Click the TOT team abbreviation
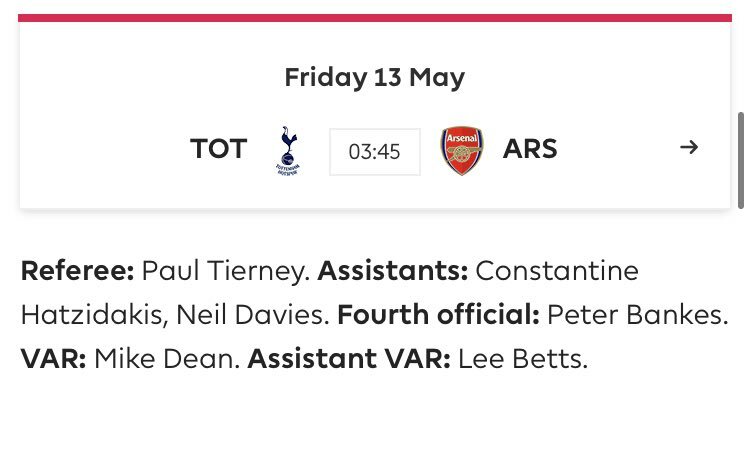 click(218, 149)
